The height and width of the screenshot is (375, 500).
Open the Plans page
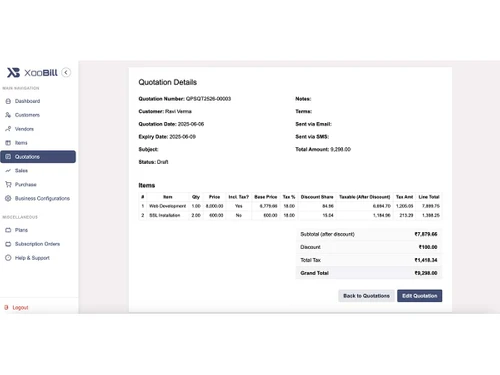(x=21, y=230)
